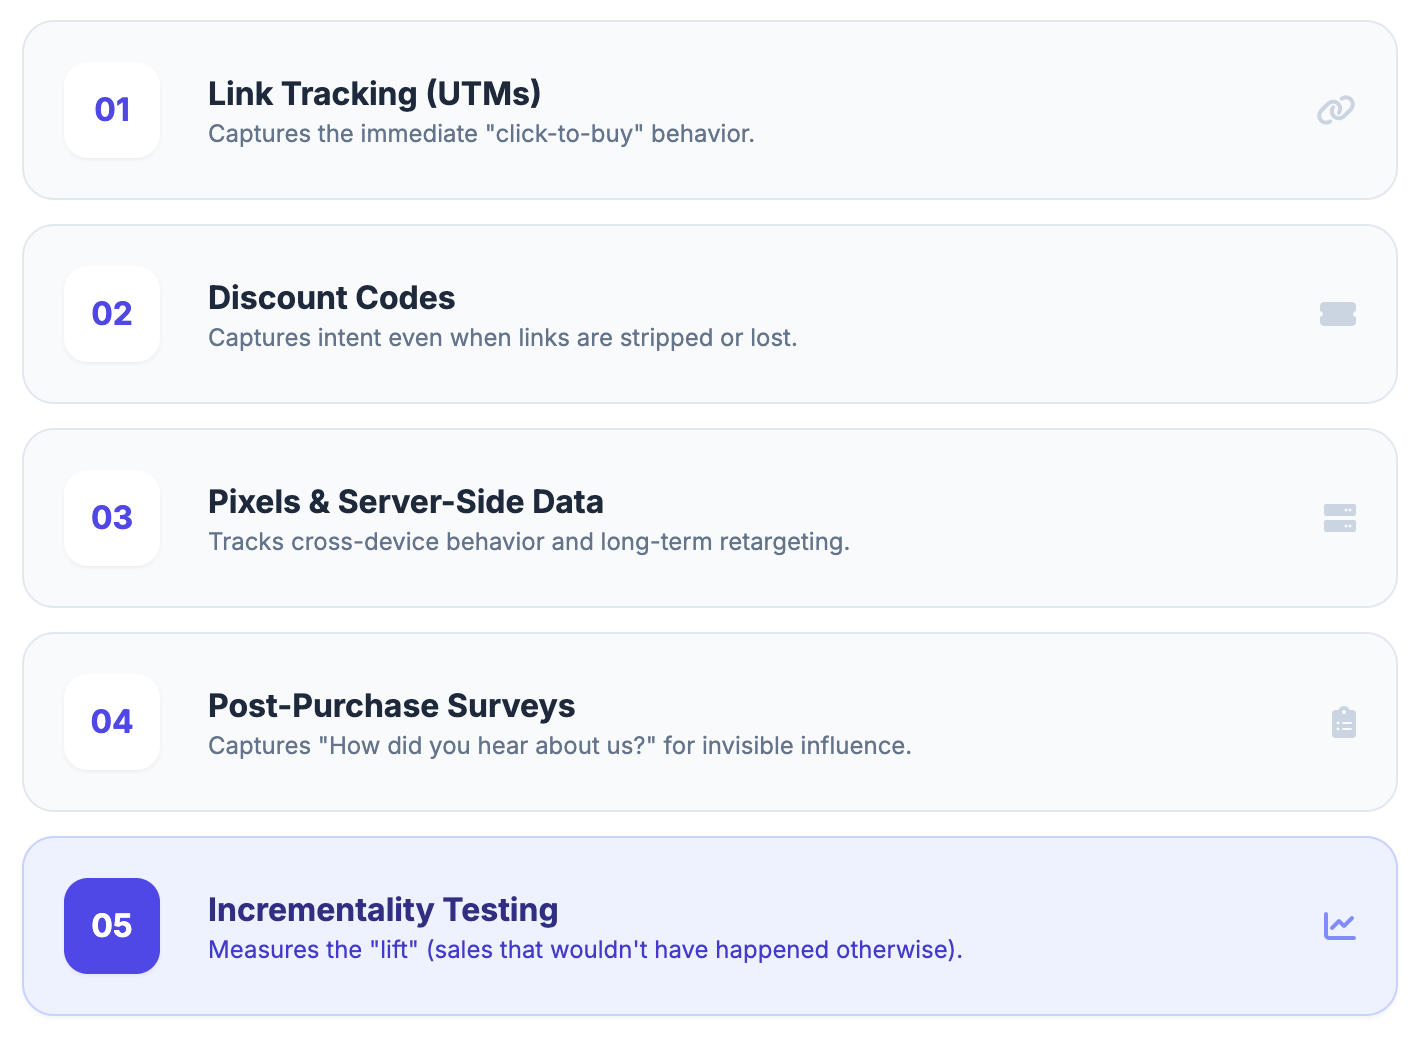
Task: Open the Link Tracking (UTMs) heading
Action: pos(374,94)
